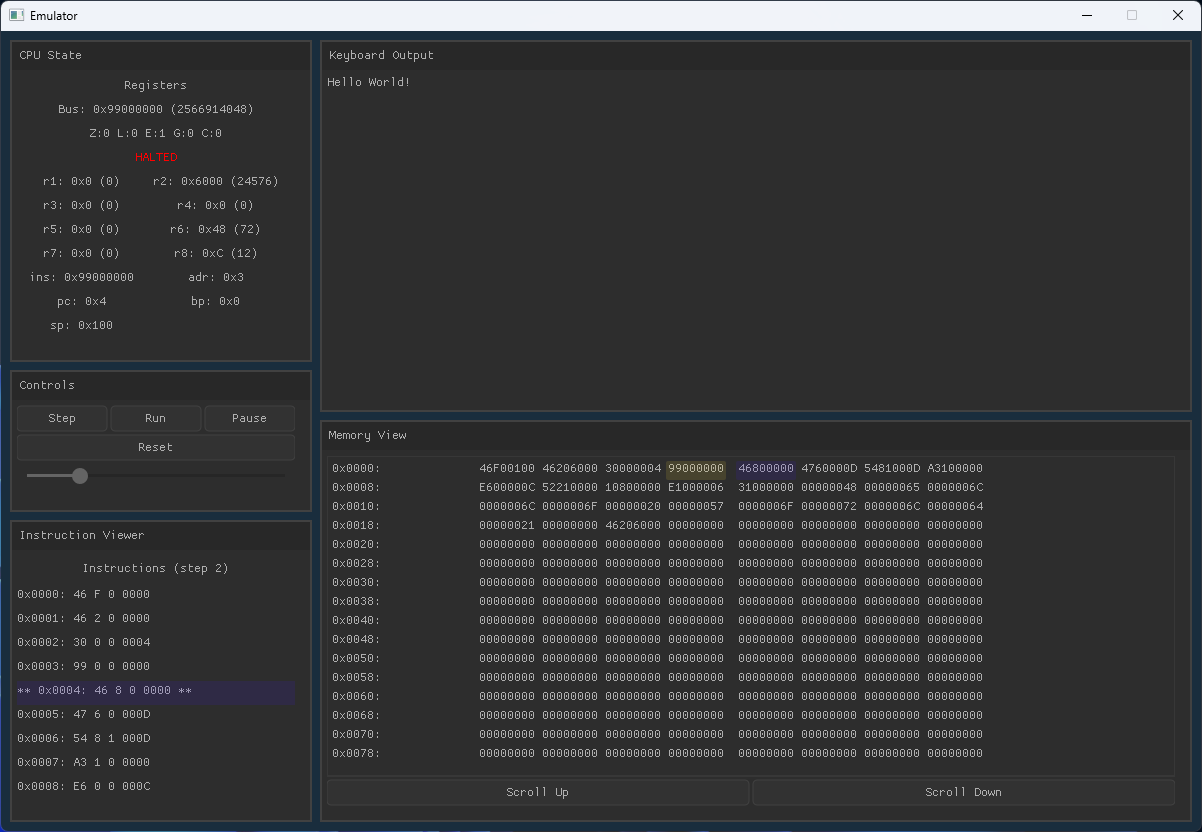Click memory word 00000057
This screenshot has width=1202, height=832.
(x=696, y=506)
